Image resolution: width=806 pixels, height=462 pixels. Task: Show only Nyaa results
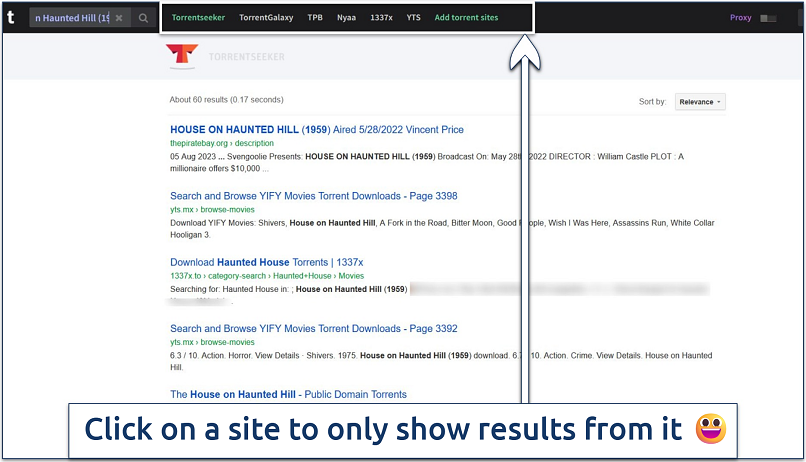(x=346, y=18)
